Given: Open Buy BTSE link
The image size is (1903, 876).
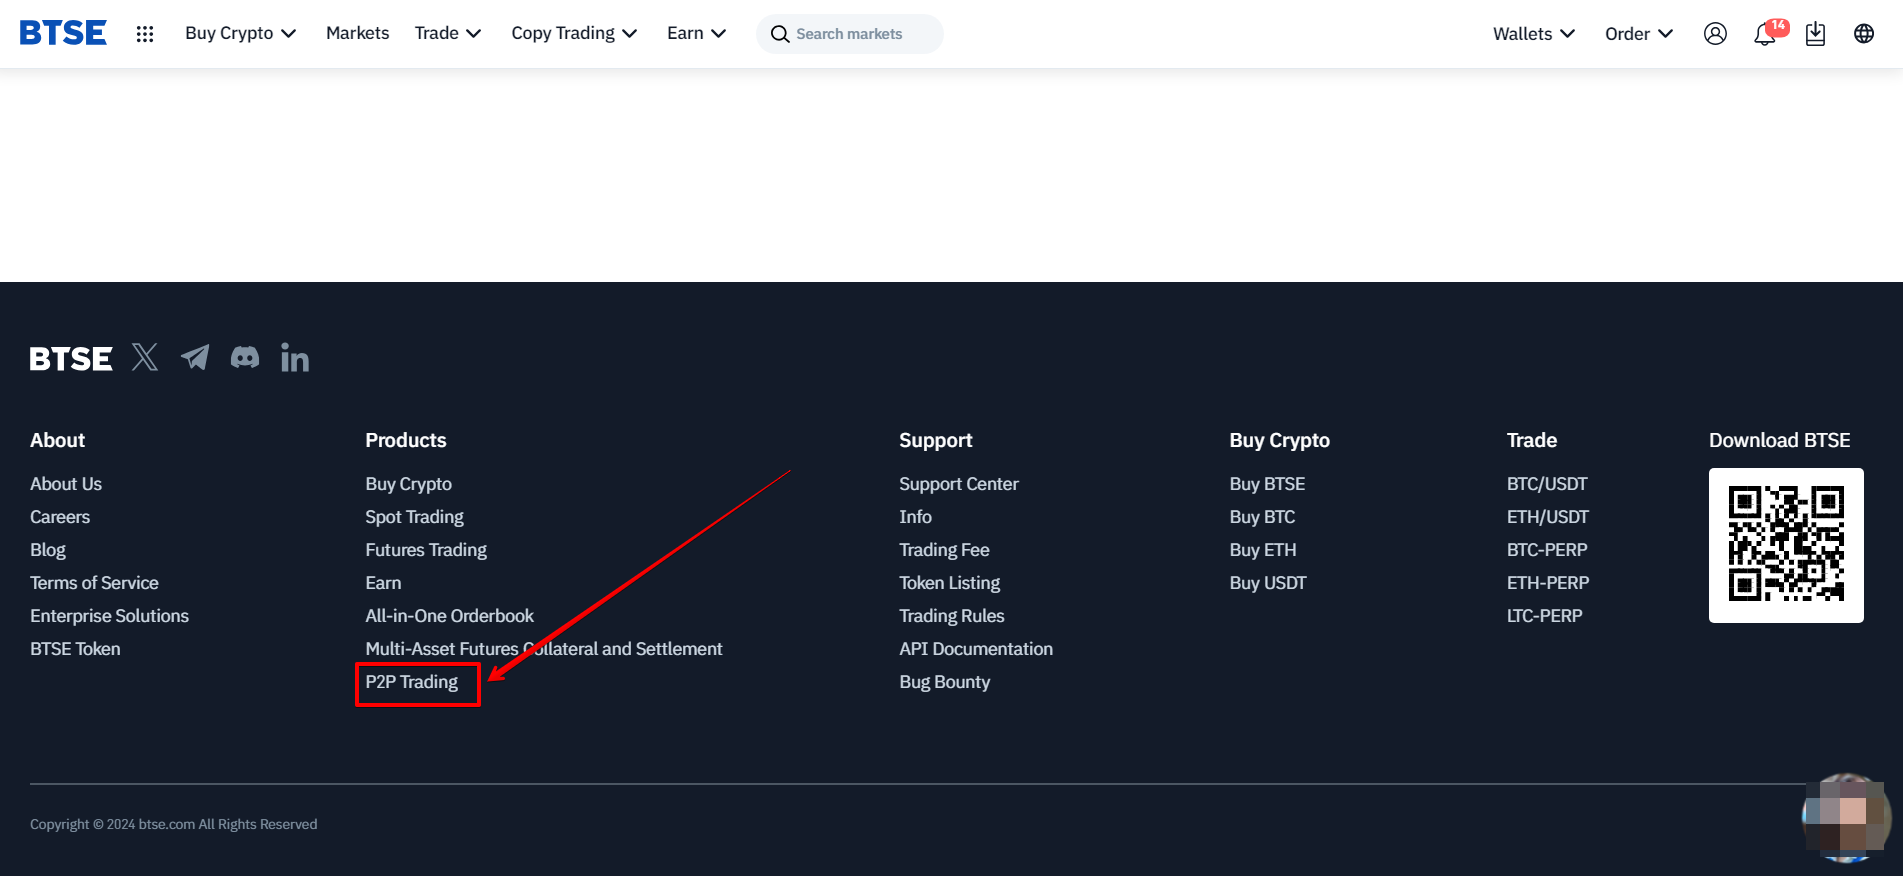Looking at the screenshot, I should click(x=1267, y=484).
